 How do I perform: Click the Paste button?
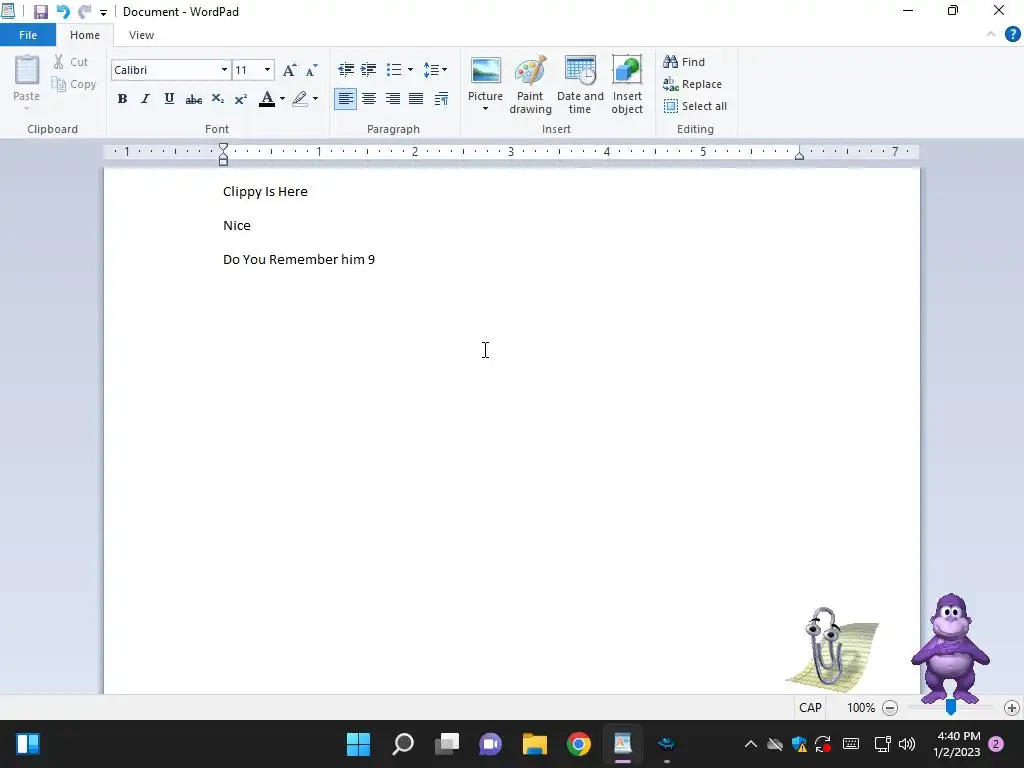coord(27,80)
